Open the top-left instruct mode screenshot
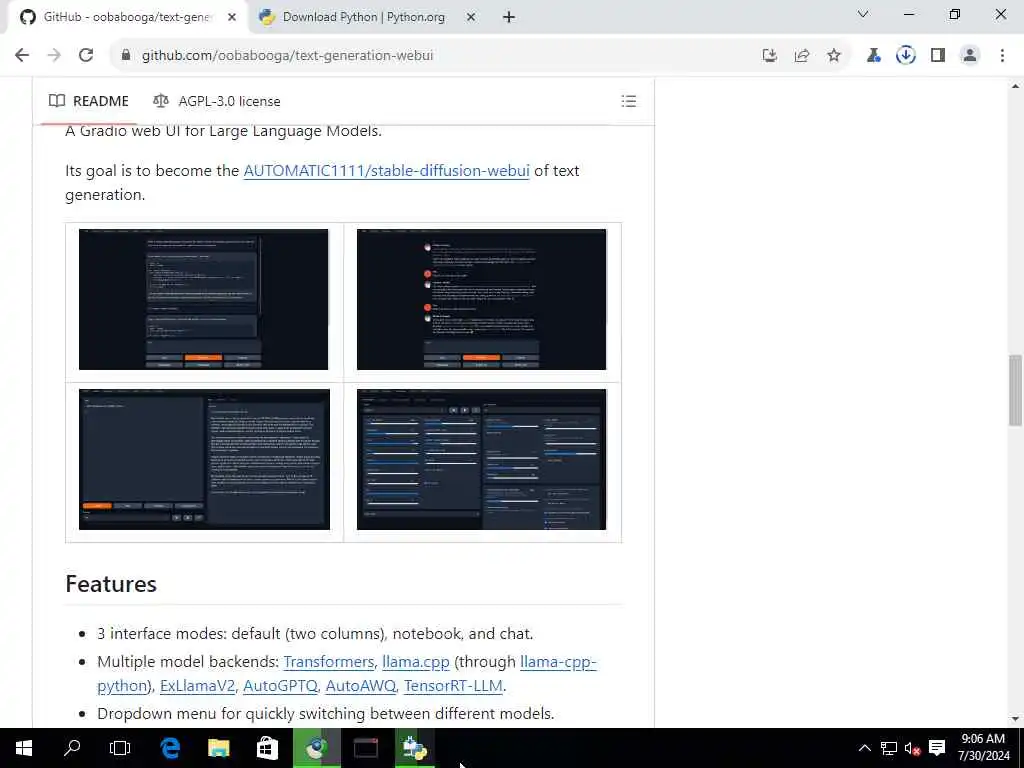 click(x=204, y=299)
